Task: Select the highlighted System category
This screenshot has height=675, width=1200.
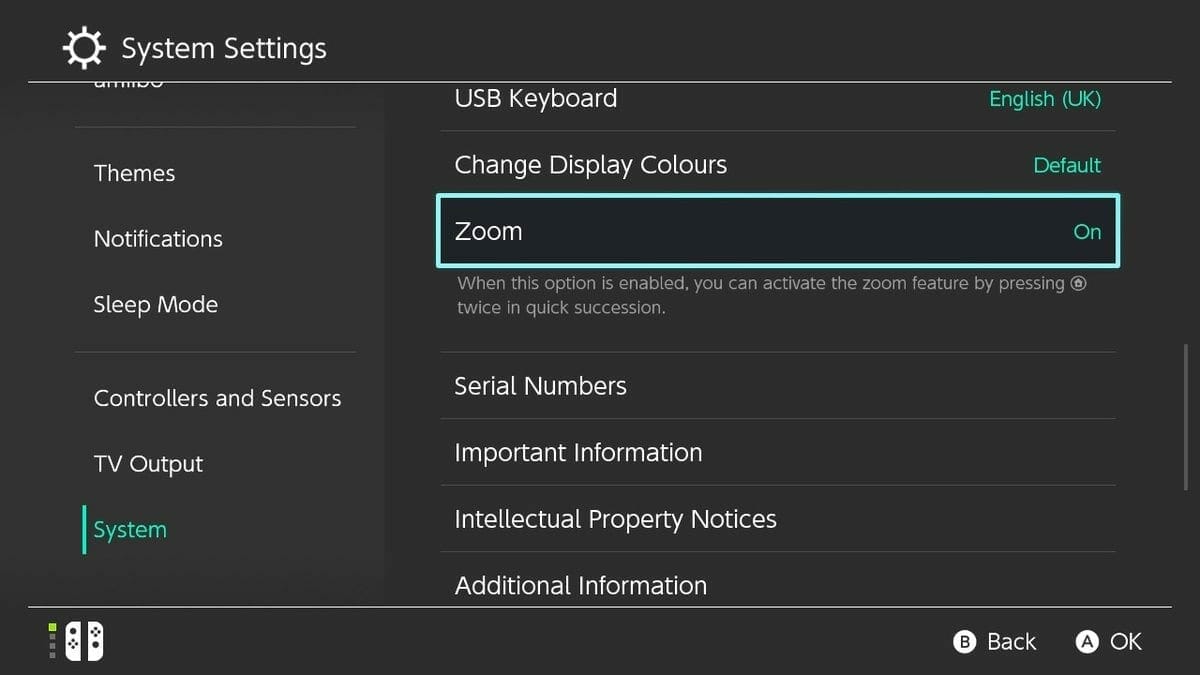Action: (x=129, y=529)
